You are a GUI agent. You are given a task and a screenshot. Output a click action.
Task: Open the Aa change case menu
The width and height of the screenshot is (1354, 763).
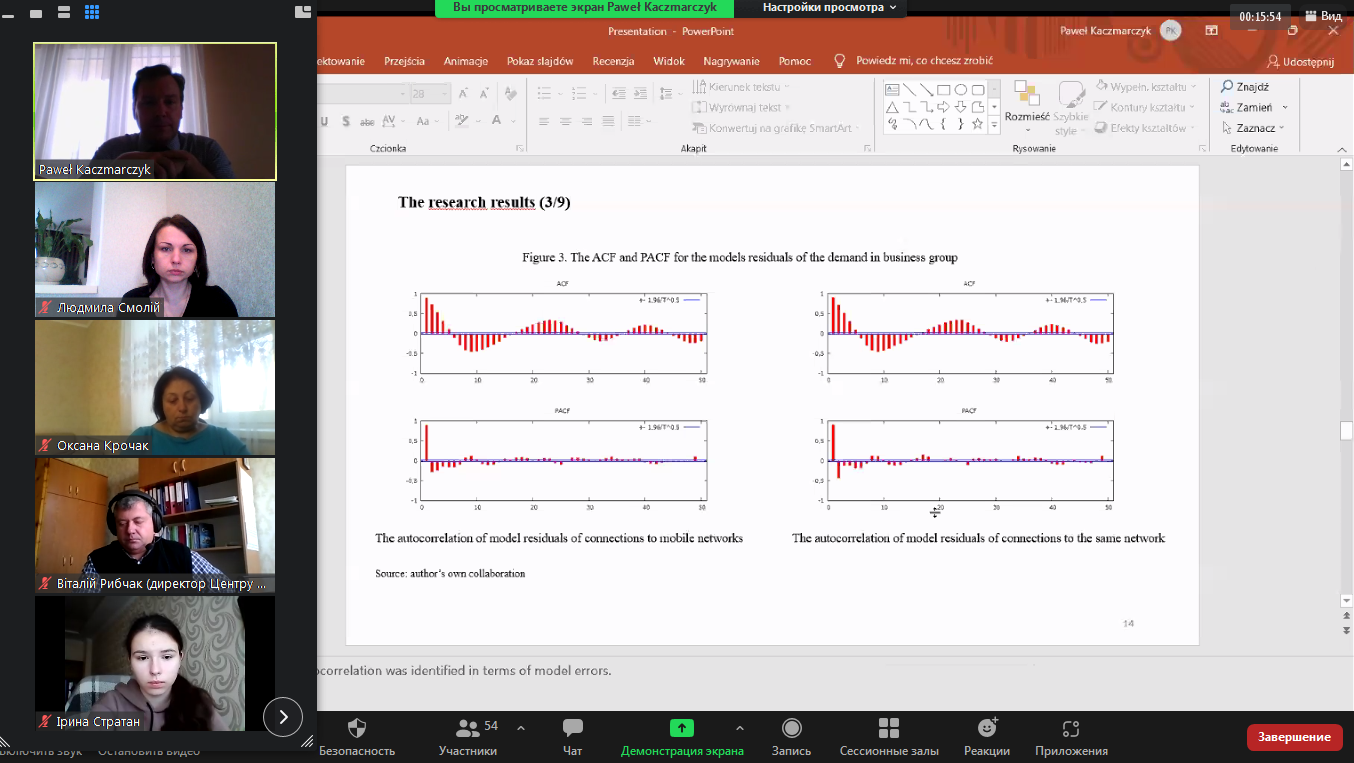pos(427,121)
